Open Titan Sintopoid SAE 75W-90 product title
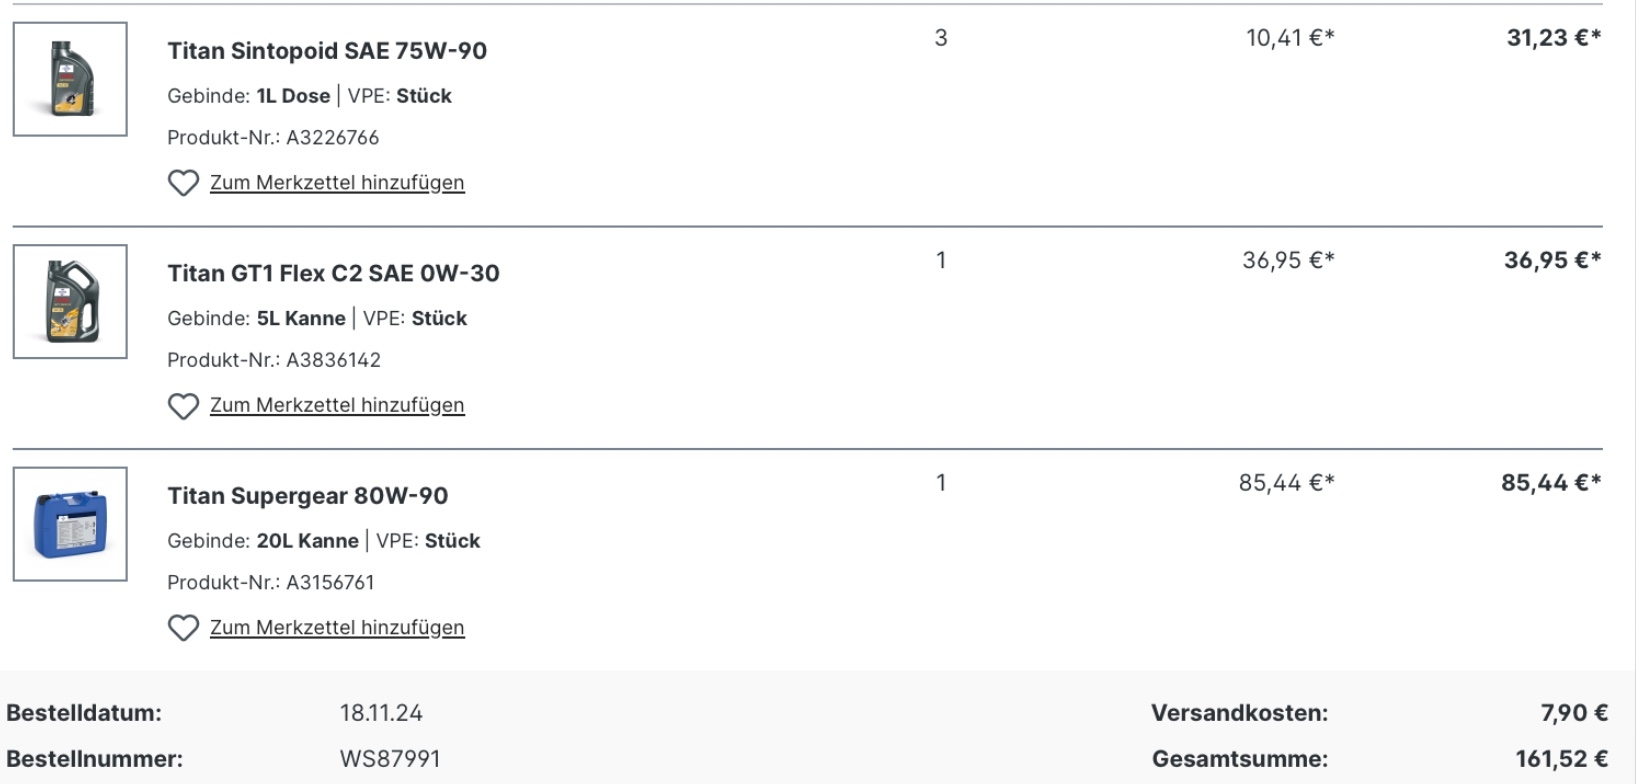This screenshot has height=784, width=1636. (327, 51)
